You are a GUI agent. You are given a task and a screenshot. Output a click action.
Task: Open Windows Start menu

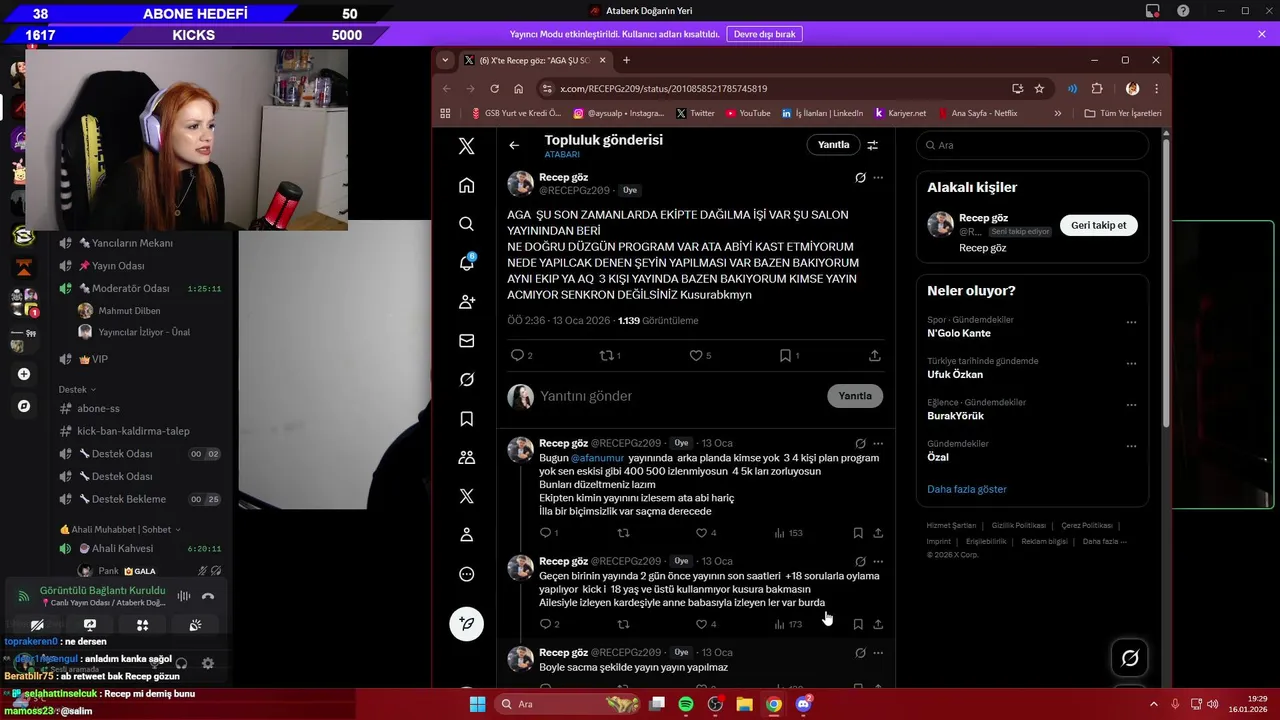[x=477, y=704]
